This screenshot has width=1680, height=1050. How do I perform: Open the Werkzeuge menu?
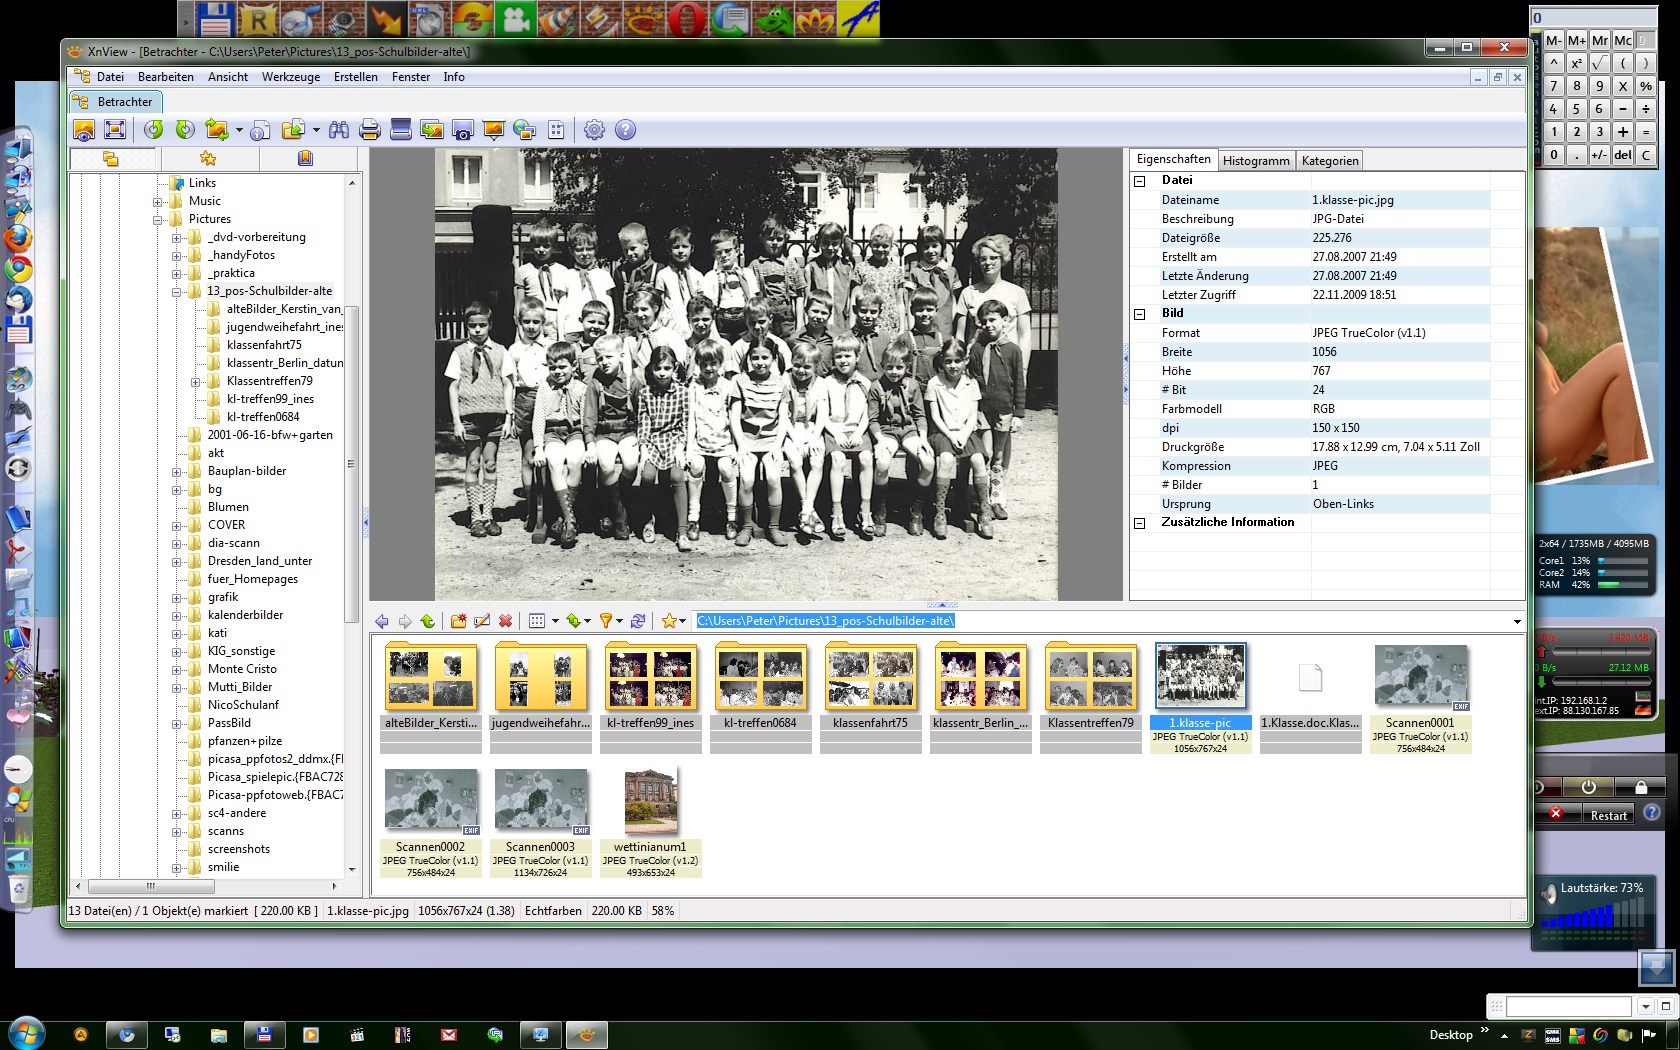[x=291, y=77]
